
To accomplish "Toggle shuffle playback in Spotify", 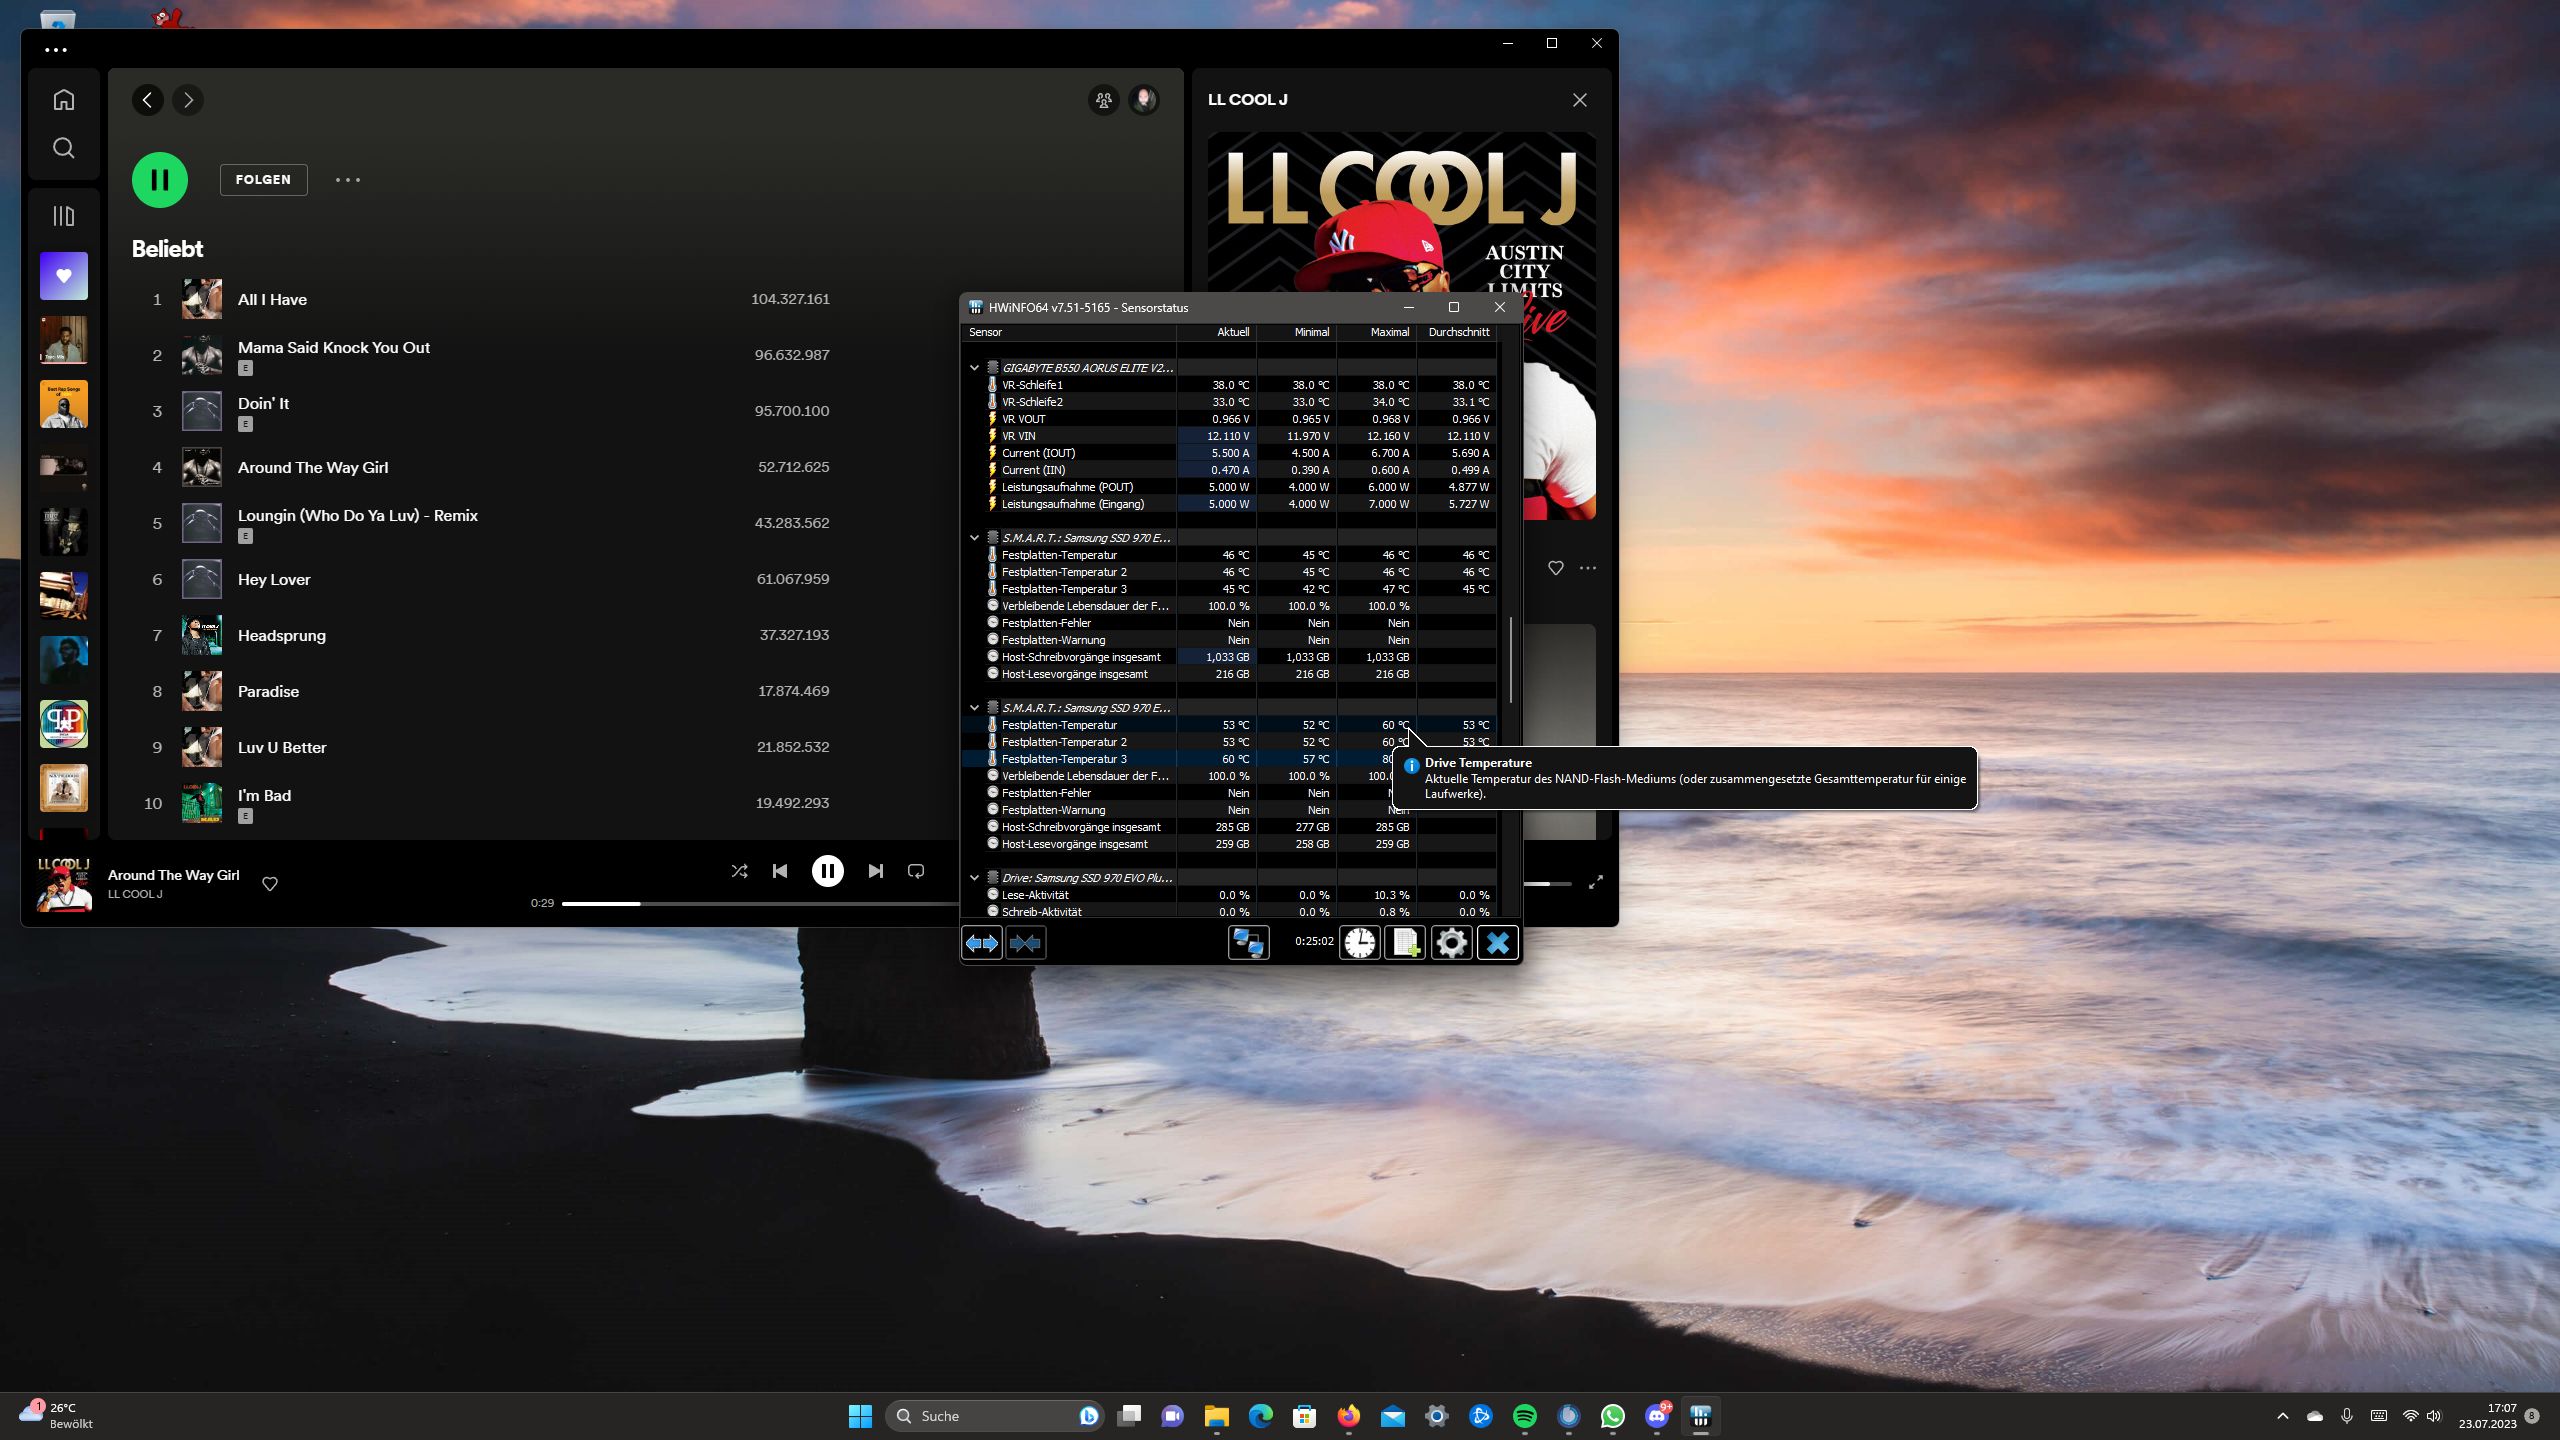I will pos(739,871).
